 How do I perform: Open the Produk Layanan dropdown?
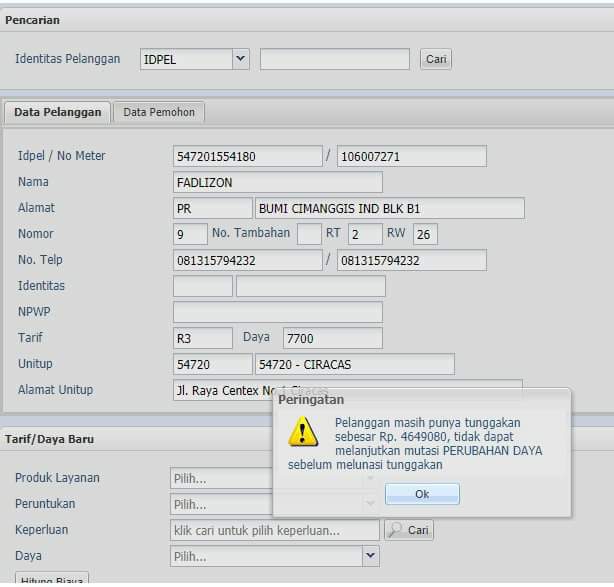(220, 478)
